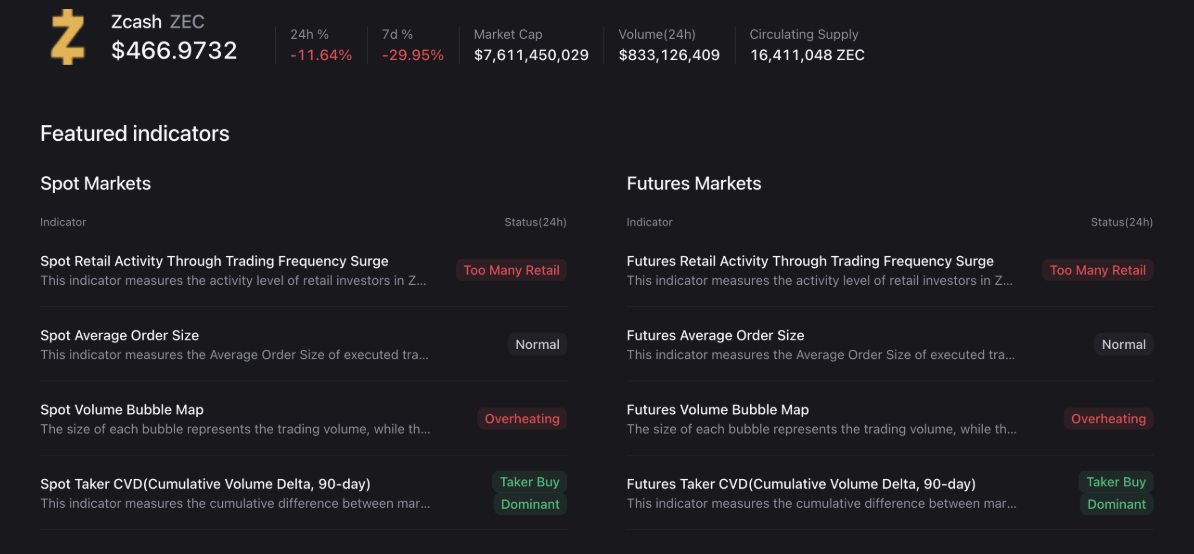Click the Circulating Supply figure
Image resolution: width=1194 pixels, height=554 pixels.
pyautogui.click(x=807, y=55)
